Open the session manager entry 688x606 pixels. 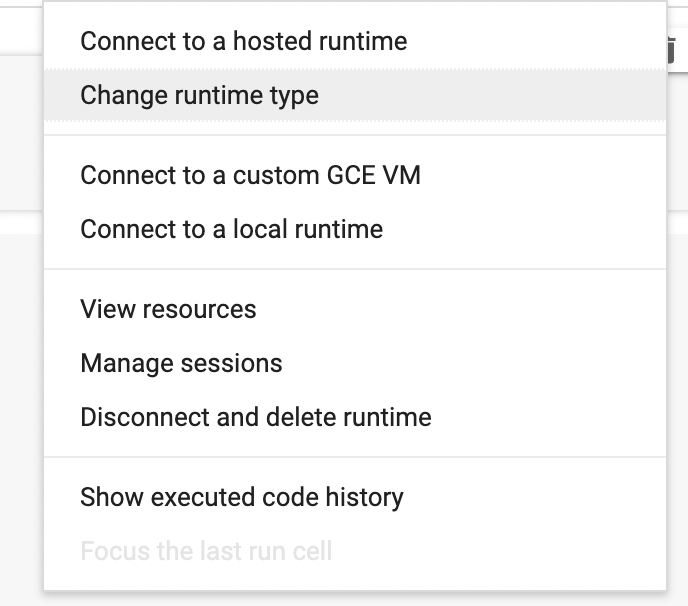pos(181,364)
